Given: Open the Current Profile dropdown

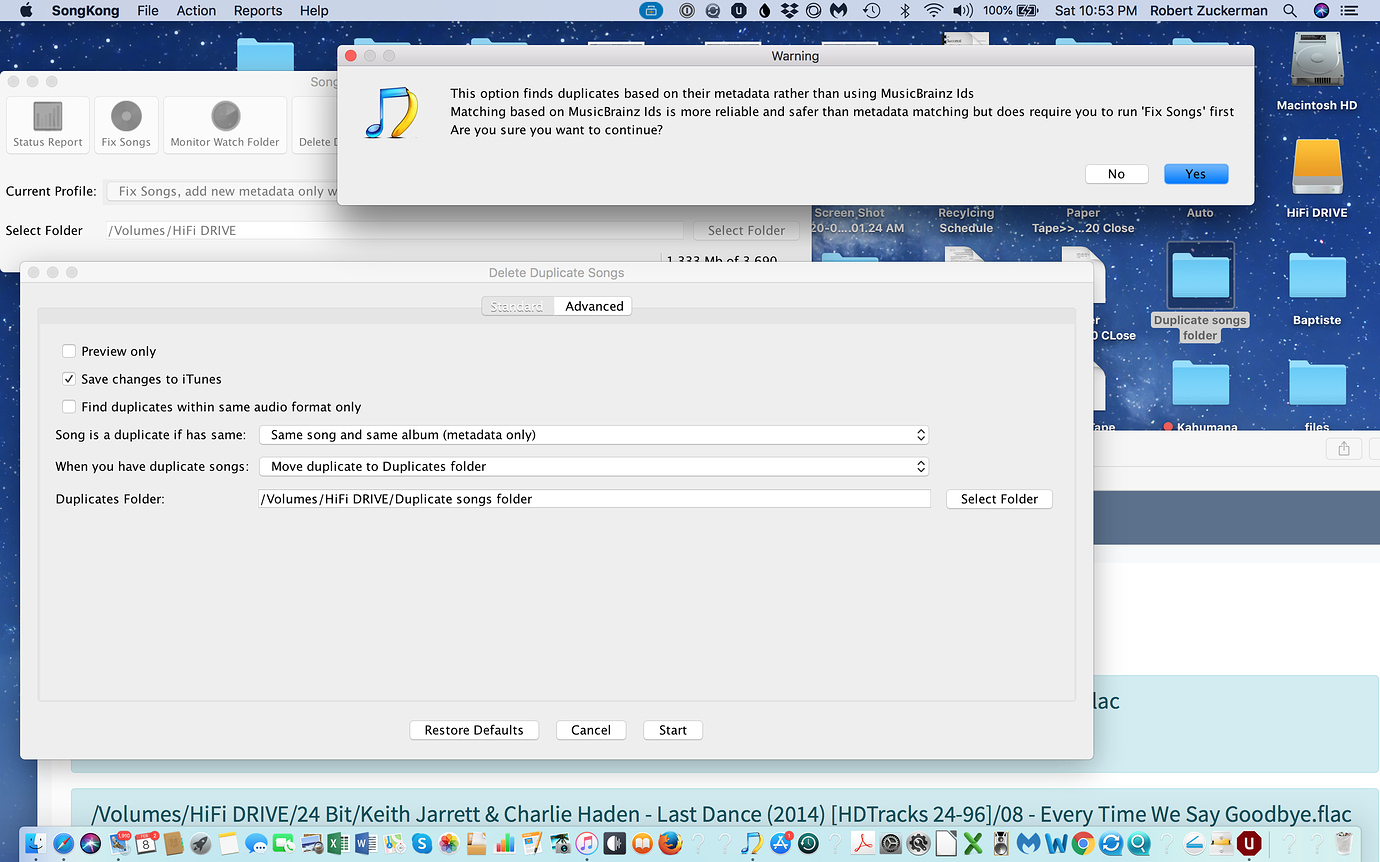Looking at the screenshot, I should point(222,191).
